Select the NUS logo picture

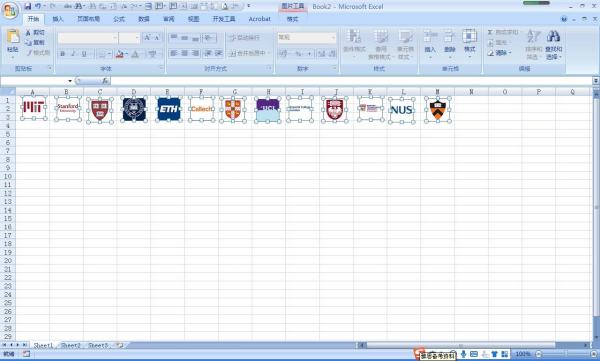[402, 110]
